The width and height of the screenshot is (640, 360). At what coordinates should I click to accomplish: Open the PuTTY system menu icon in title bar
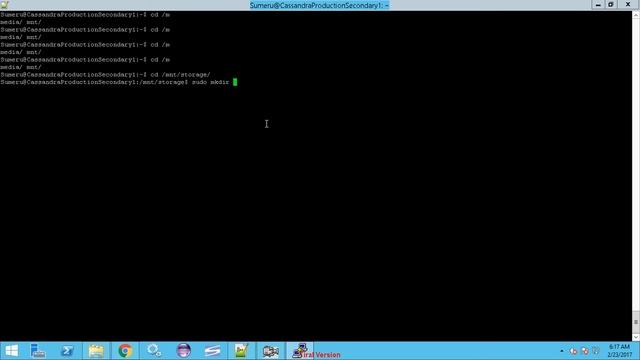[4, 5]
